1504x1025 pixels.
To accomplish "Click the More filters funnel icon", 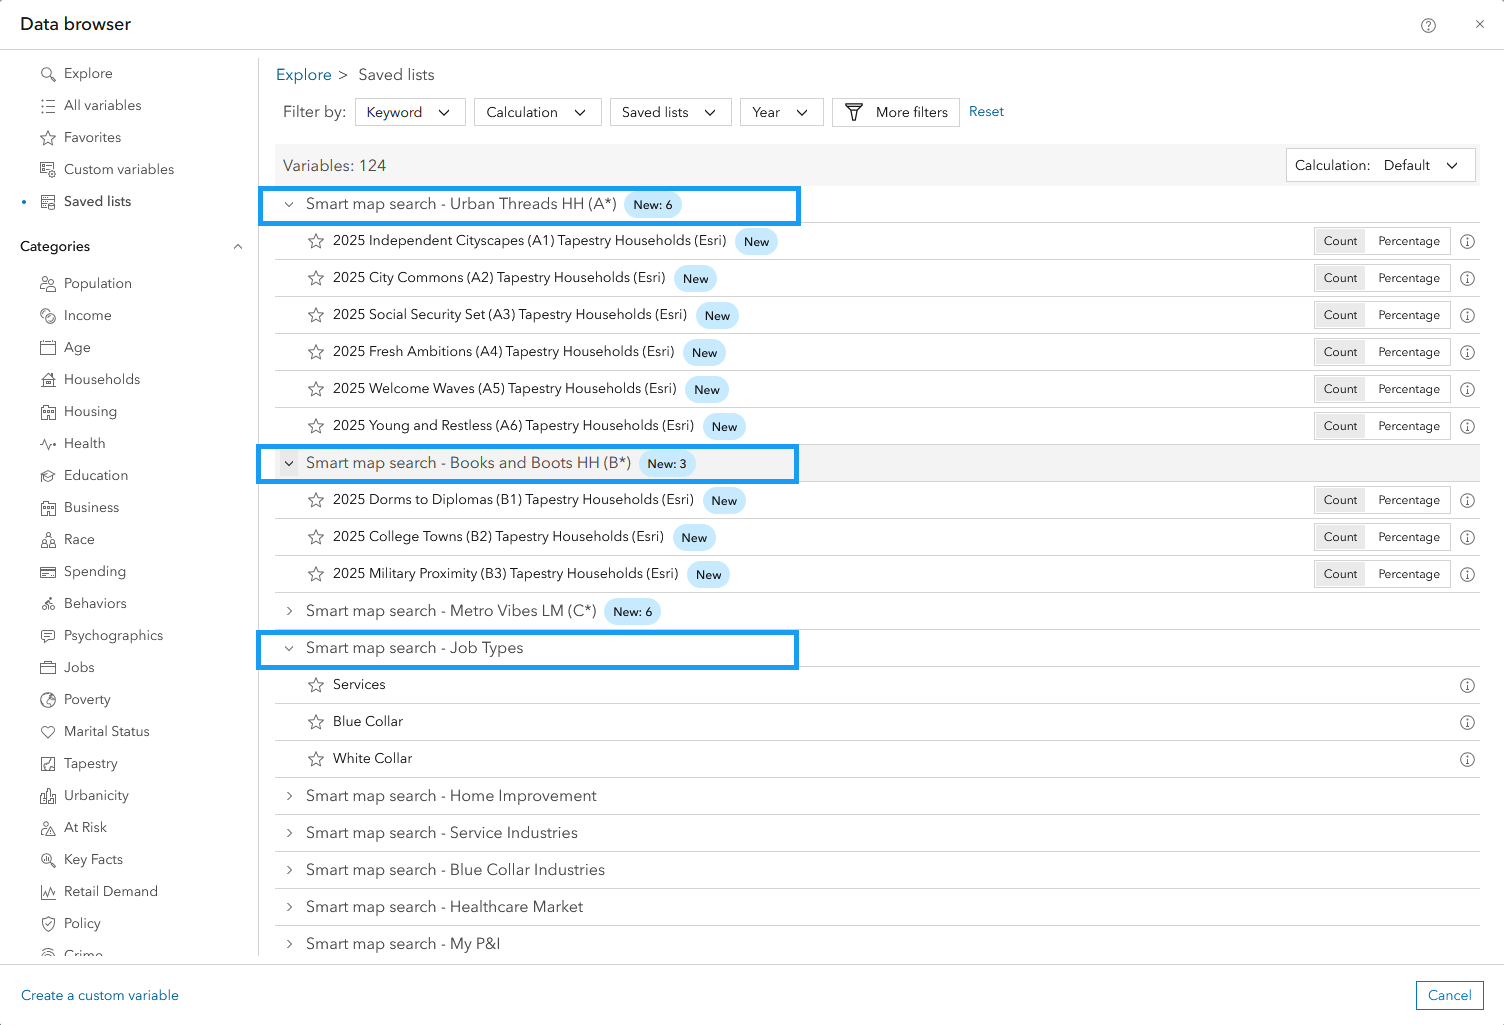I will (x=854, y=112).
